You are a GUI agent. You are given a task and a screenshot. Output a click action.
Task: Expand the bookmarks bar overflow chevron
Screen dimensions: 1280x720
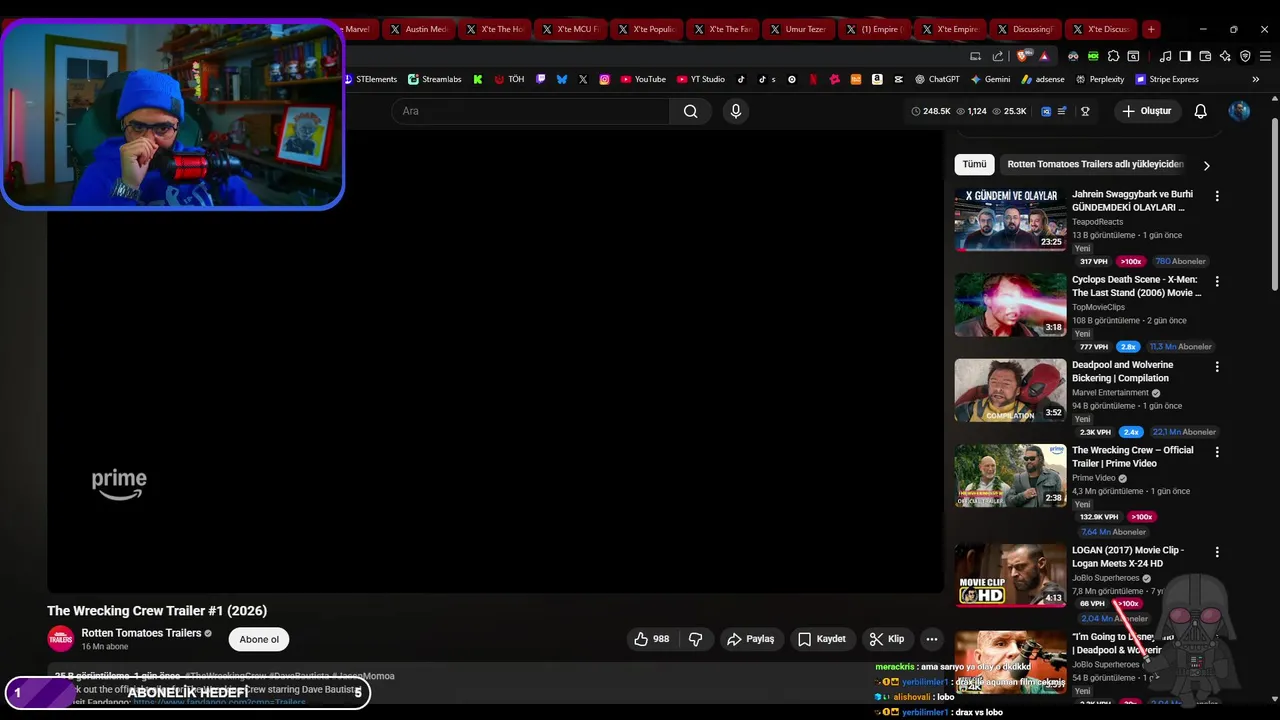[1255, 79]
